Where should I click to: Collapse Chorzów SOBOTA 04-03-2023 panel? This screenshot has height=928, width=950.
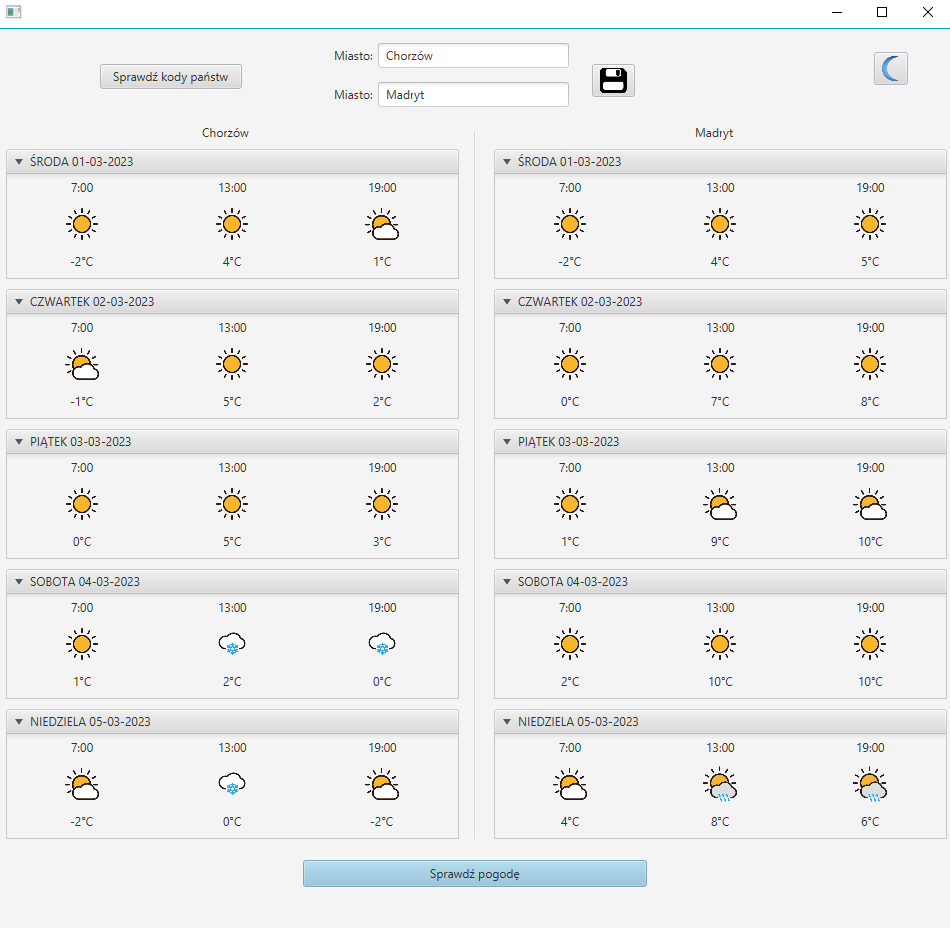(x=19, y=582)
